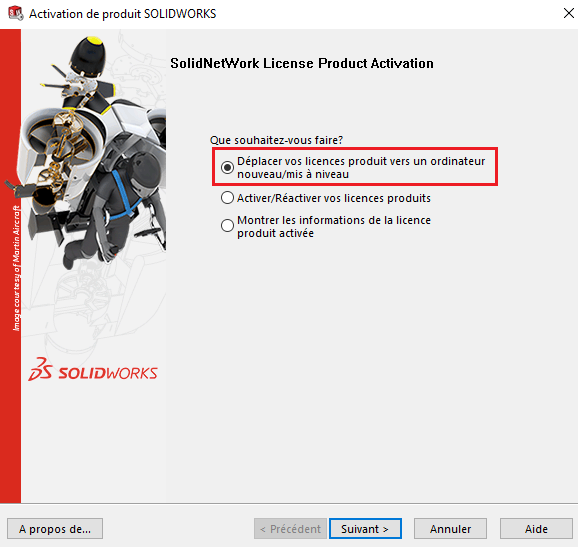The width and height of the screenshot is (578, 547).
Task: Click the SOLIDWORKS wordmark in red
Action: 108,373
